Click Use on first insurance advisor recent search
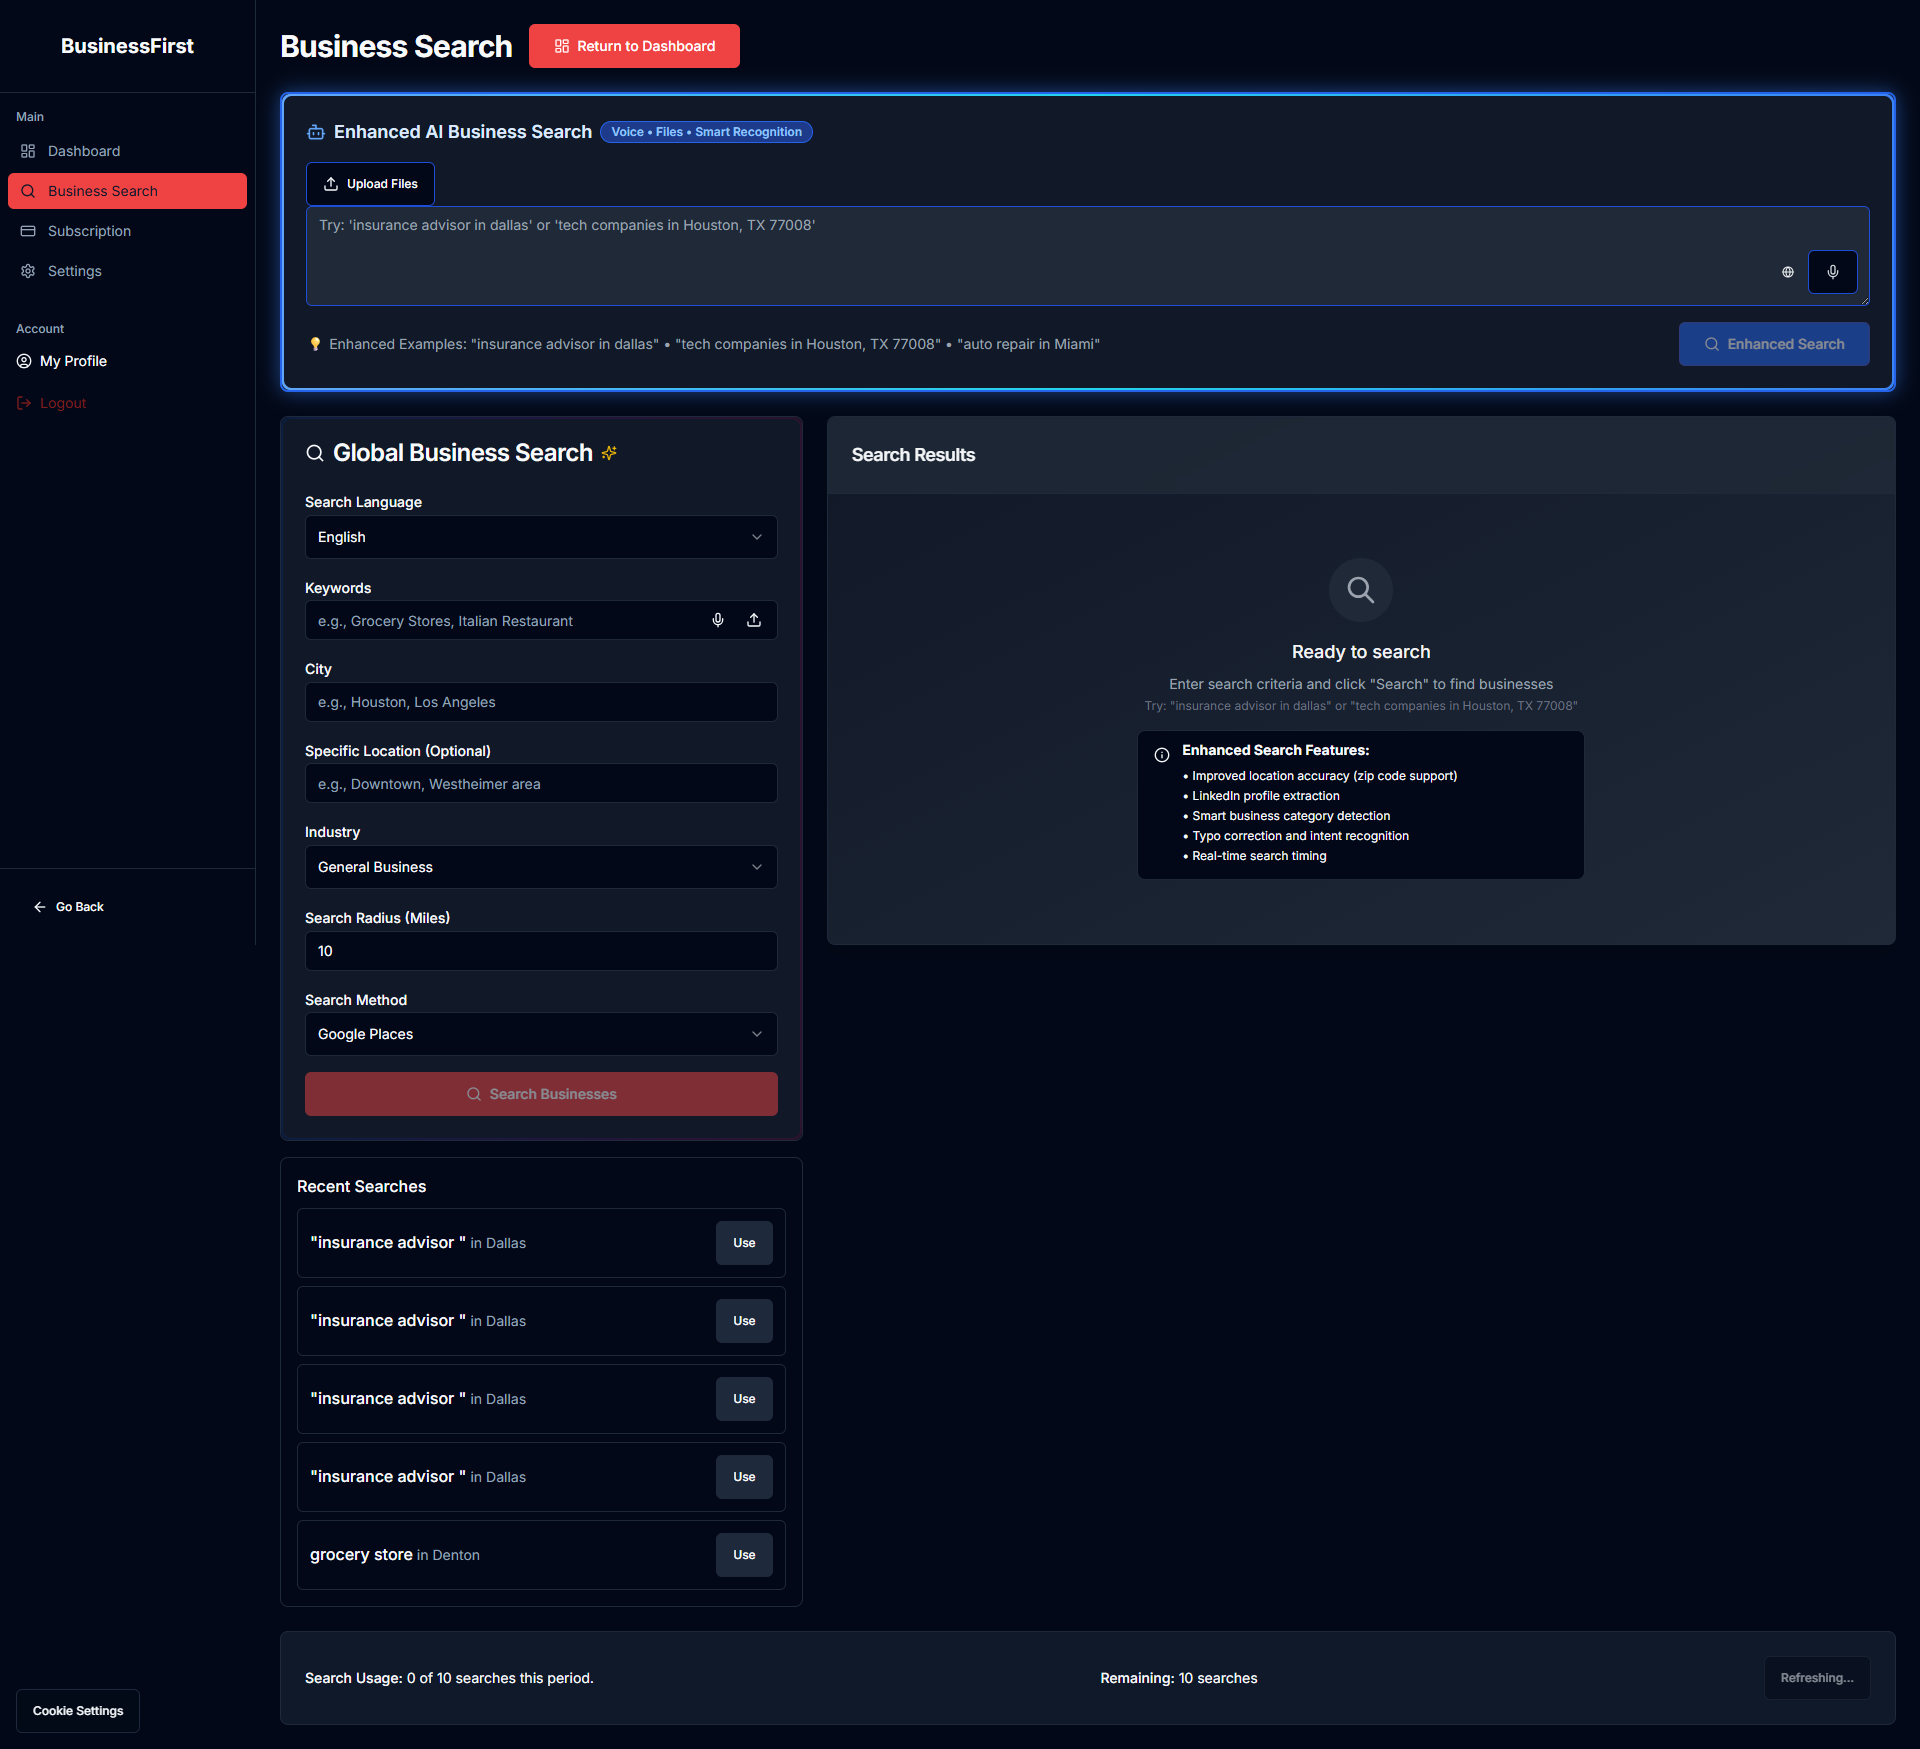Image resolution: width=1920 pixels, height=1749 pixels. pyautogui.click(x=744, y=1243)
